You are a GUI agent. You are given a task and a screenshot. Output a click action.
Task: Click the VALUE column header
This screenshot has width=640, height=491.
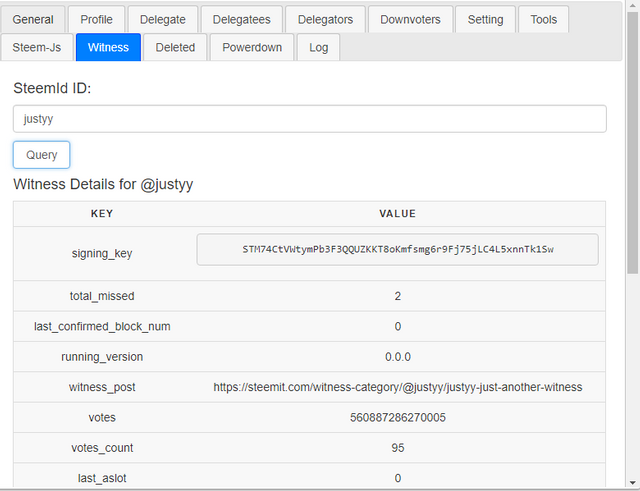397,214
